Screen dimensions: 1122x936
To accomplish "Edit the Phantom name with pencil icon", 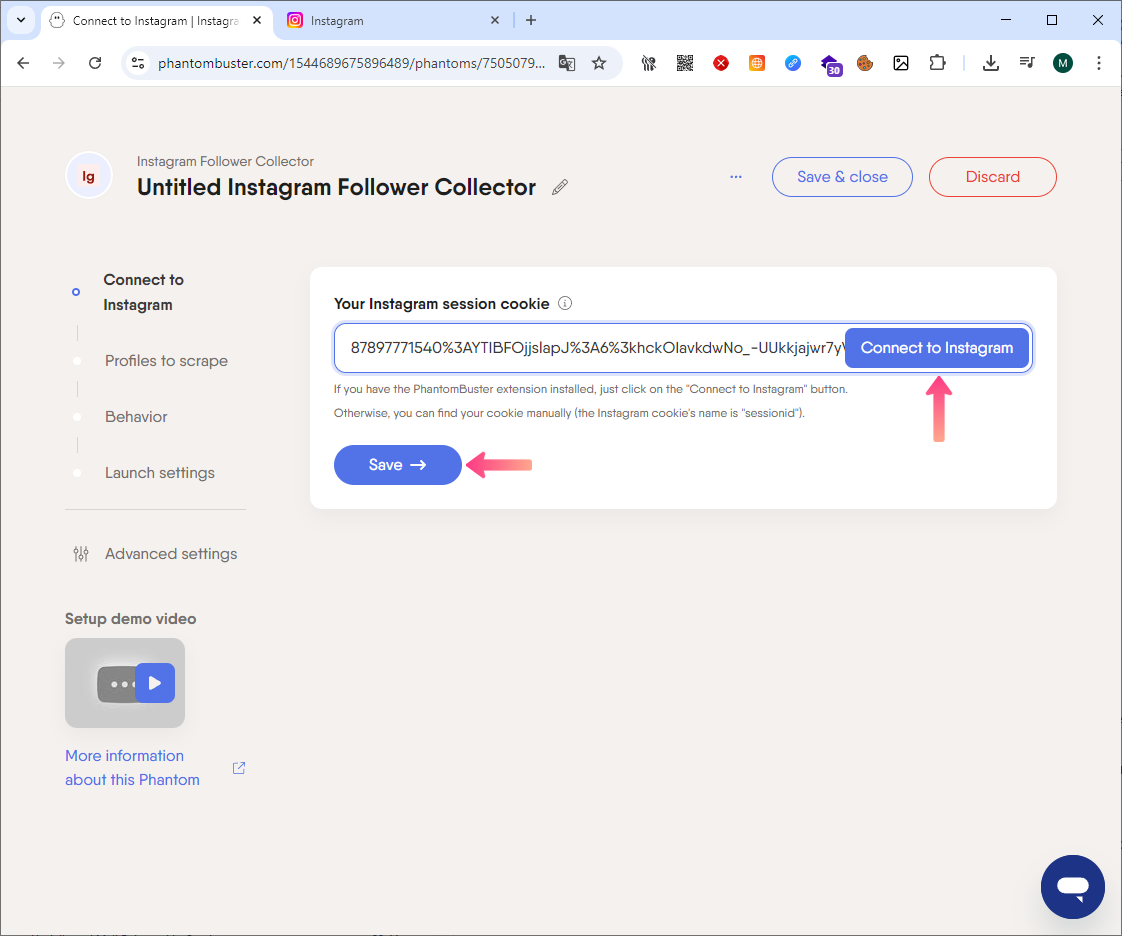I will (x=560, y=187).
